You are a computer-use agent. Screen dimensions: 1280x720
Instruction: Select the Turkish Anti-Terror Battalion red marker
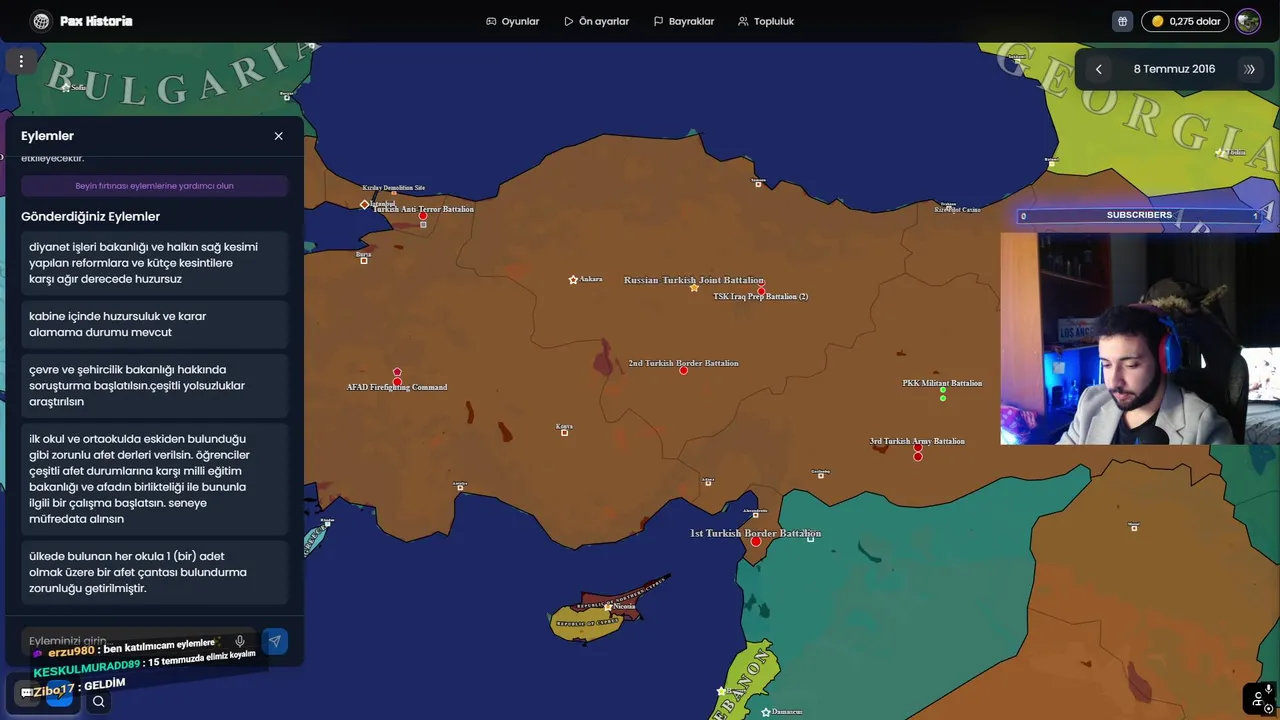423,216
